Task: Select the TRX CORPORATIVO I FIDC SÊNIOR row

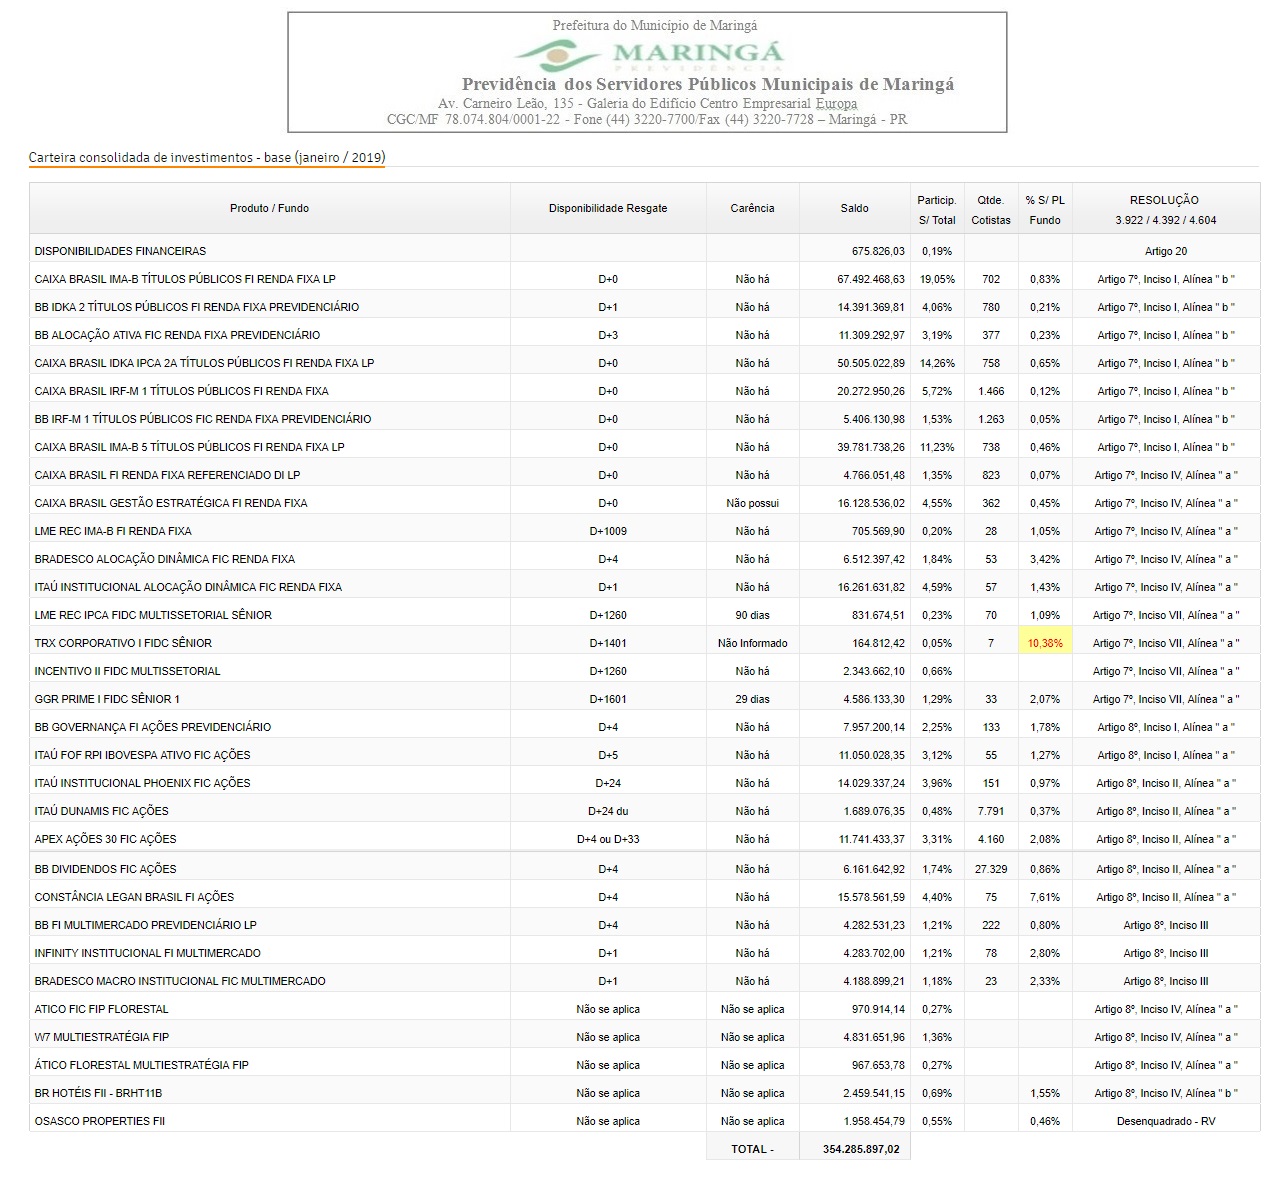Action: (123, 643)
